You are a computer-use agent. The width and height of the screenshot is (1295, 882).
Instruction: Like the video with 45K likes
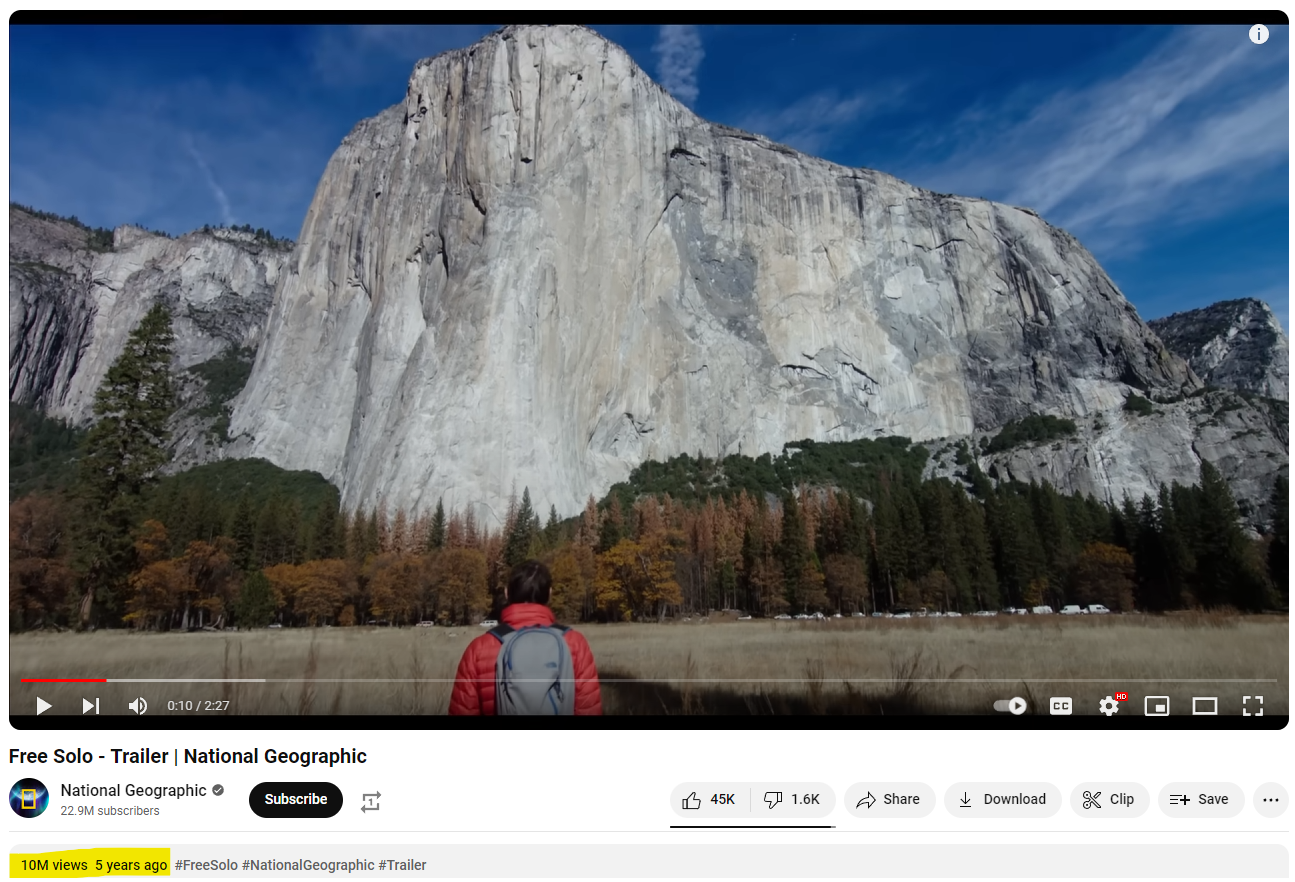click(710, 799)
